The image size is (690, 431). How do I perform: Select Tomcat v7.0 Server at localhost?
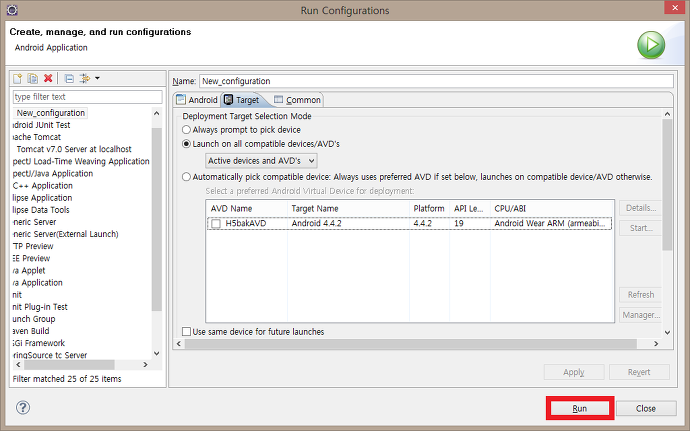74,149
